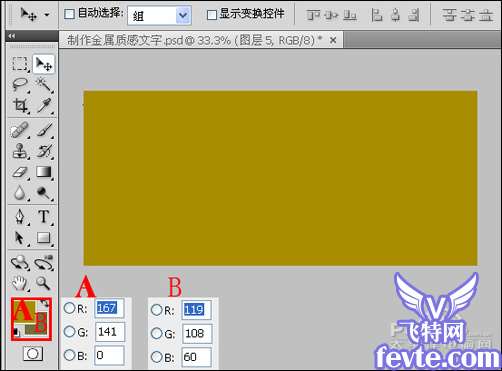This screenshot has width=502, height=371.
Task: Toggle Quick Mask mode button
Action: (x=33, y=354)
